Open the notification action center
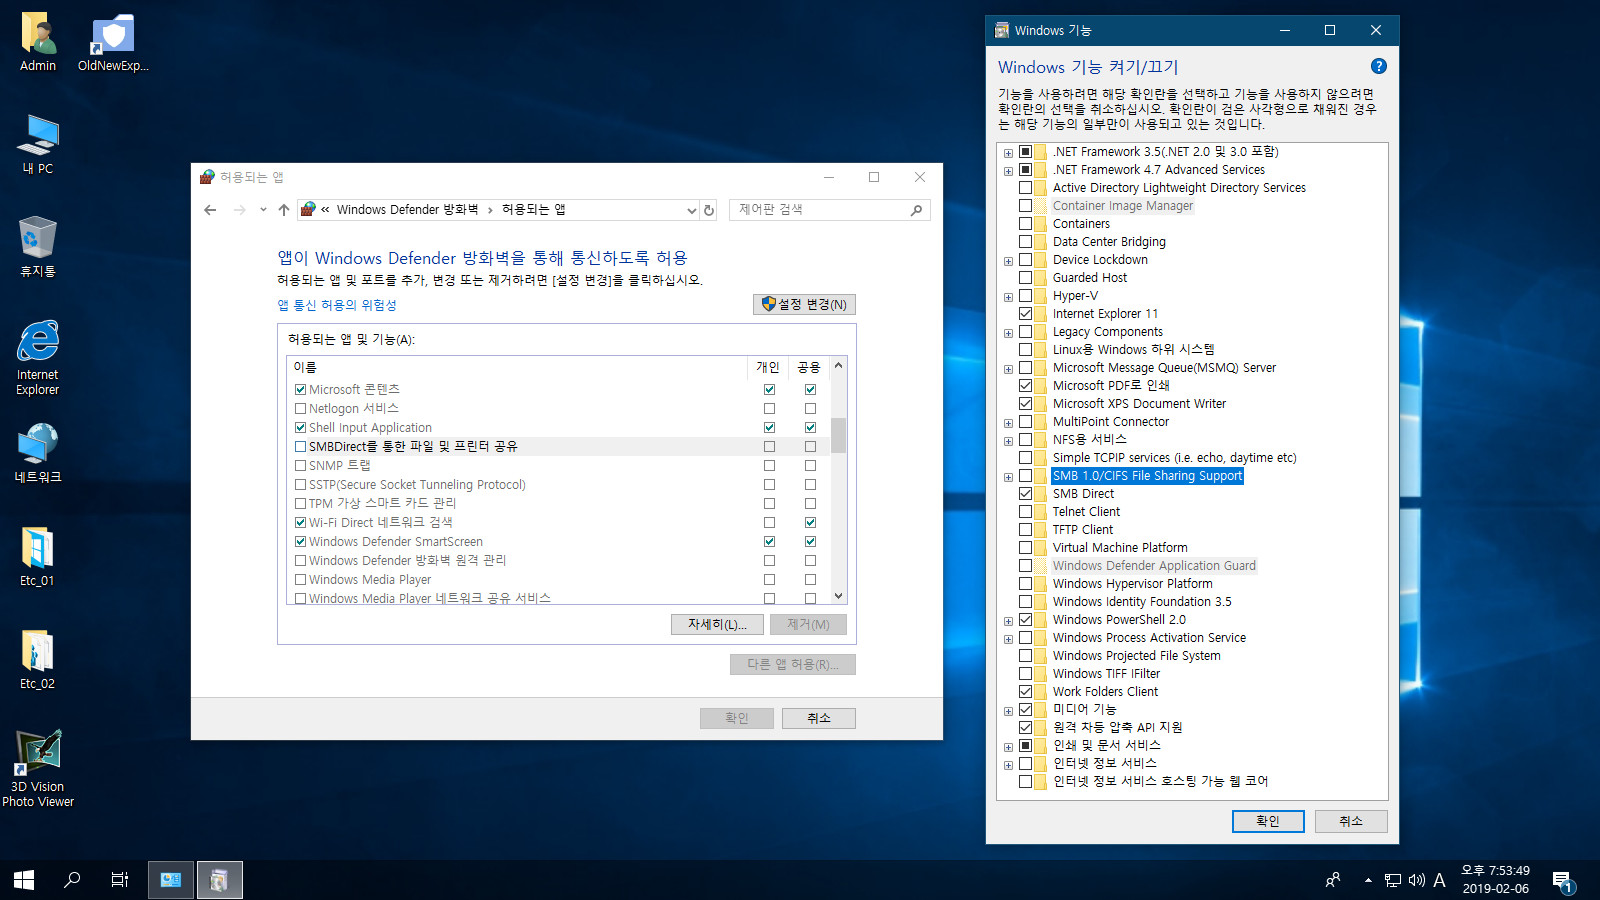 click(x=1563, y=880)
